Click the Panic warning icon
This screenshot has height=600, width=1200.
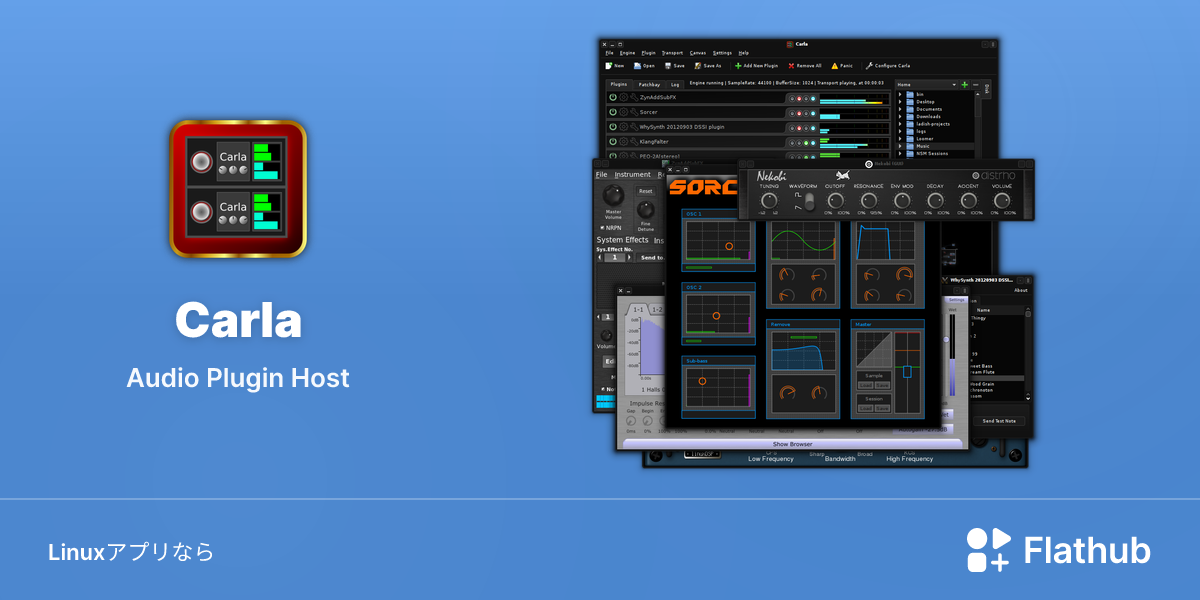835,66
